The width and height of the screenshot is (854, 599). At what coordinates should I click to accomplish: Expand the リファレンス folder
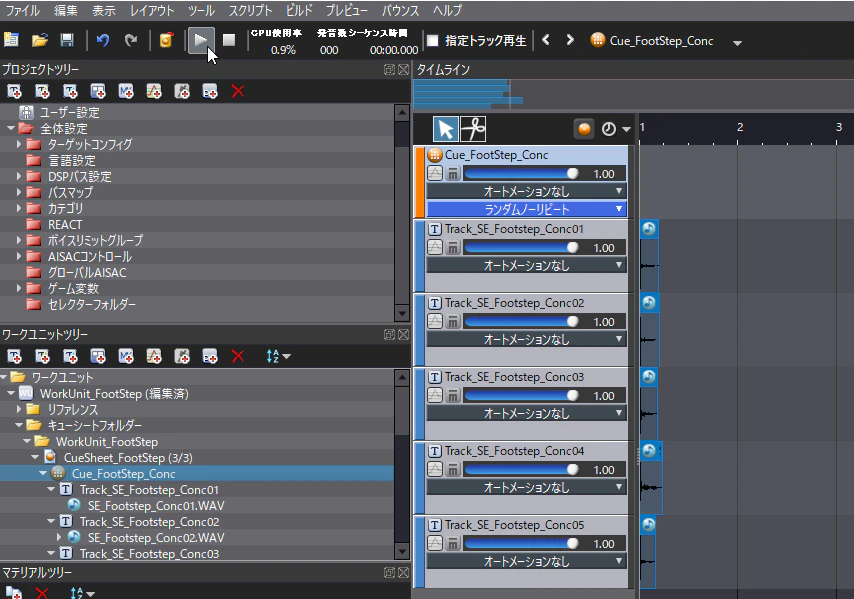[19, 409]
